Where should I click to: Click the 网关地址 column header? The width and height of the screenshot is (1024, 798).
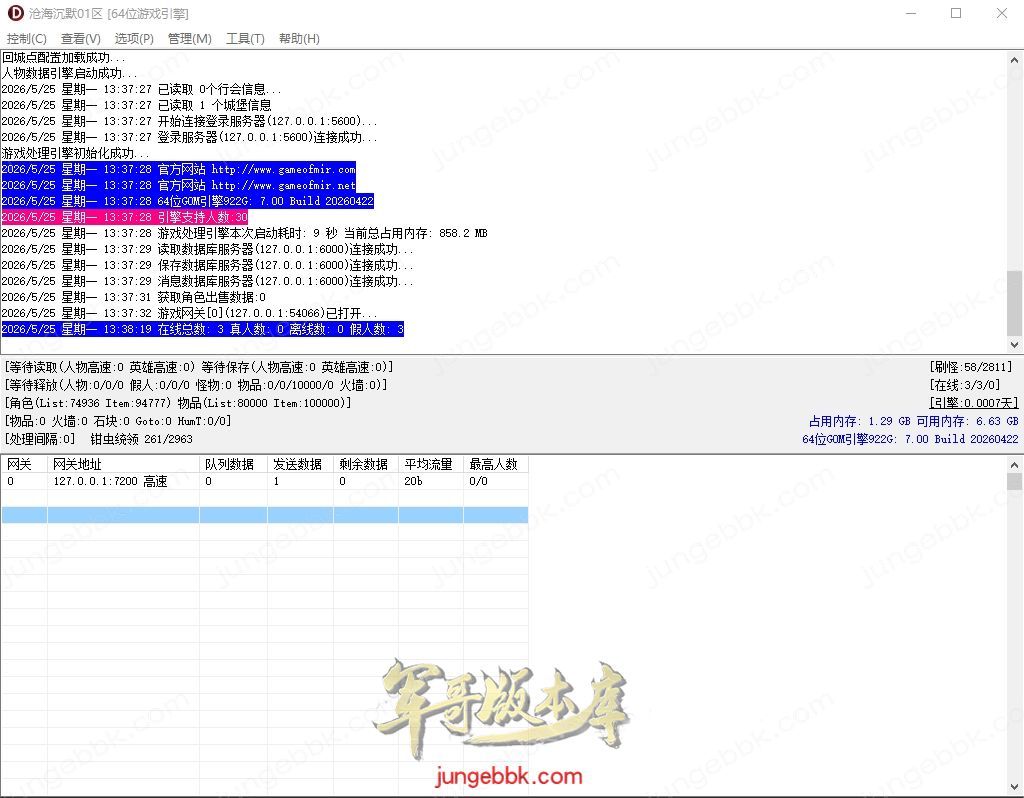click(x=123, y=464)
